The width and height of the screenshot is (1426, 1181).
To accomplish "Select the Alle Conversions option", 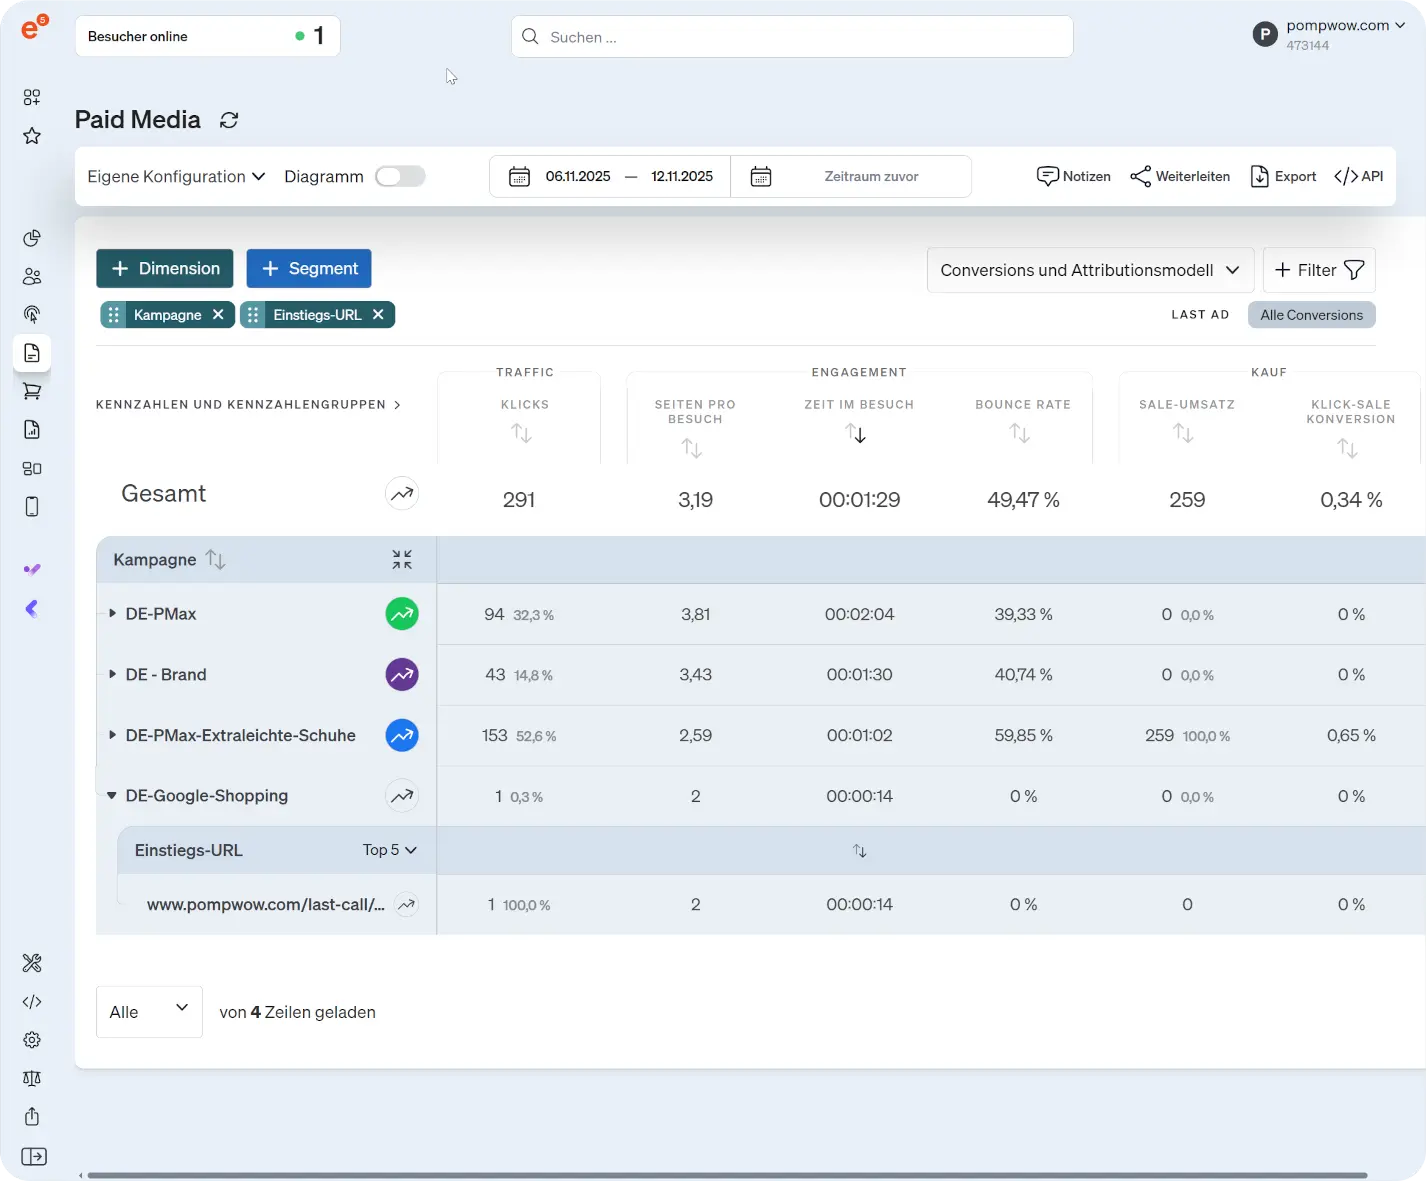I will point(1311,314).
